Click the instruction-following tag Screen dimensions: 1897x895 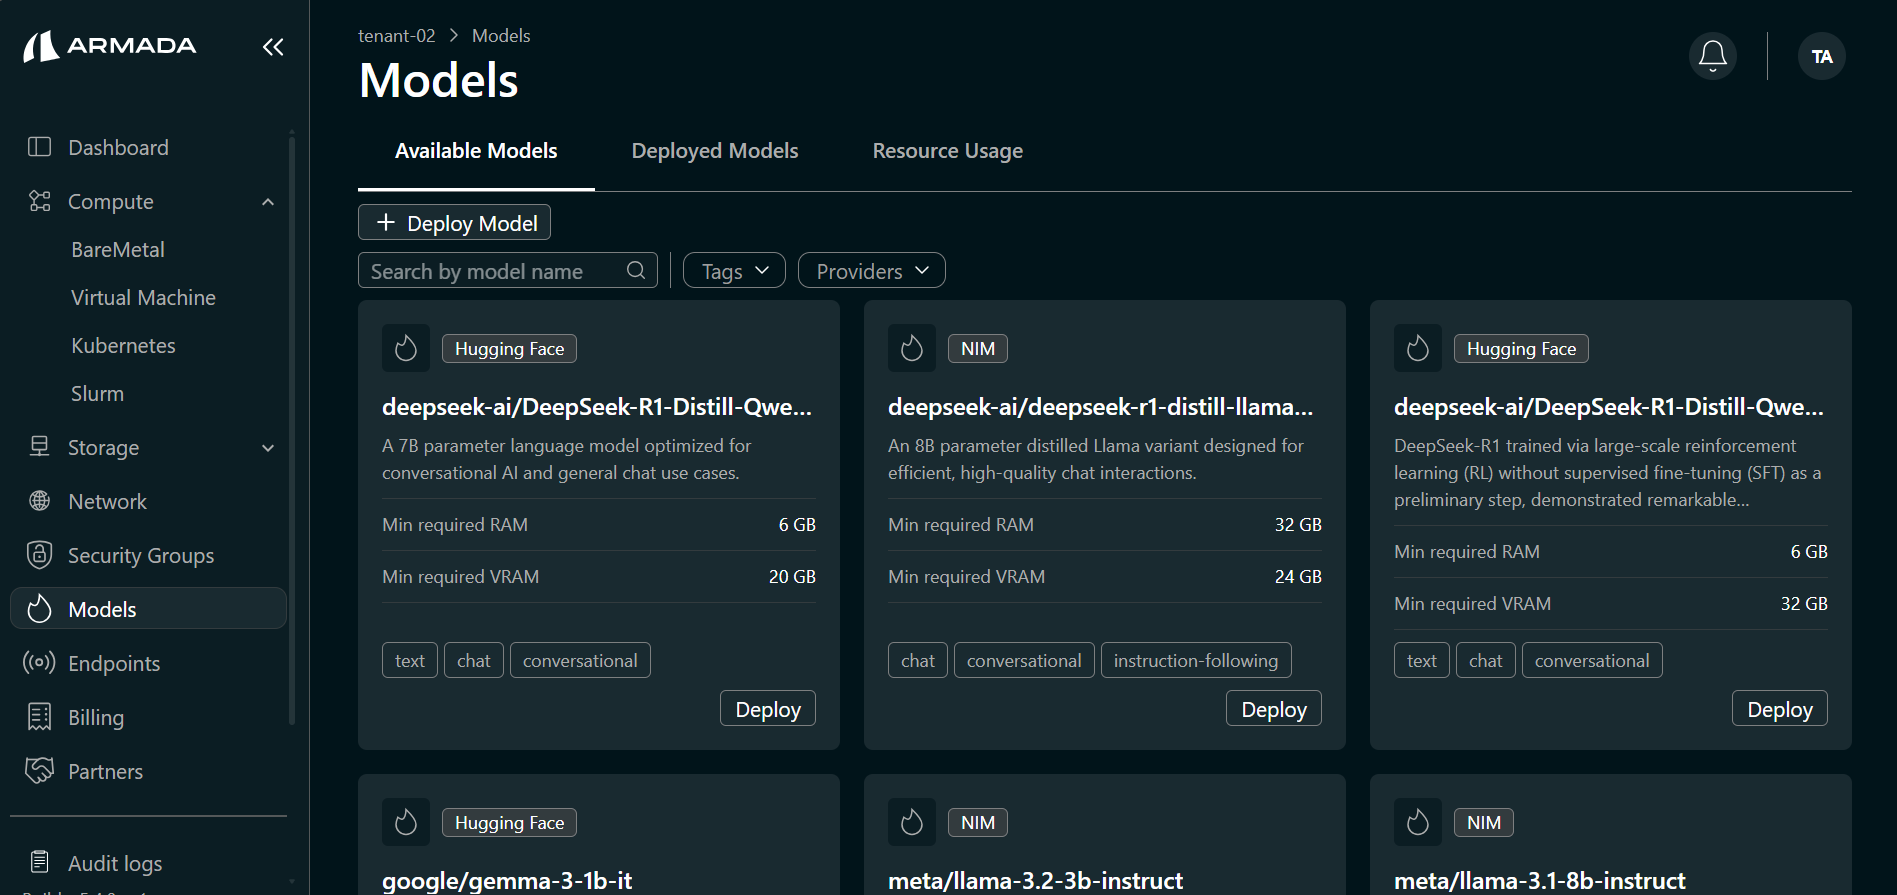point(1196,660)
